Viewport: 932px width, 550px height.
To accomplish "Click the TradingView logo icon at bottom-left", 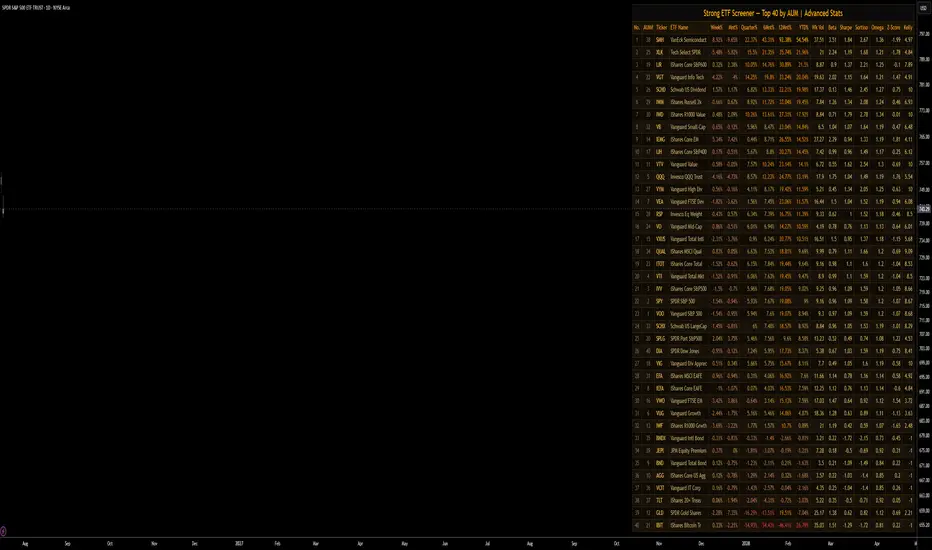I will pyautogui.click(x=3, y=531).
